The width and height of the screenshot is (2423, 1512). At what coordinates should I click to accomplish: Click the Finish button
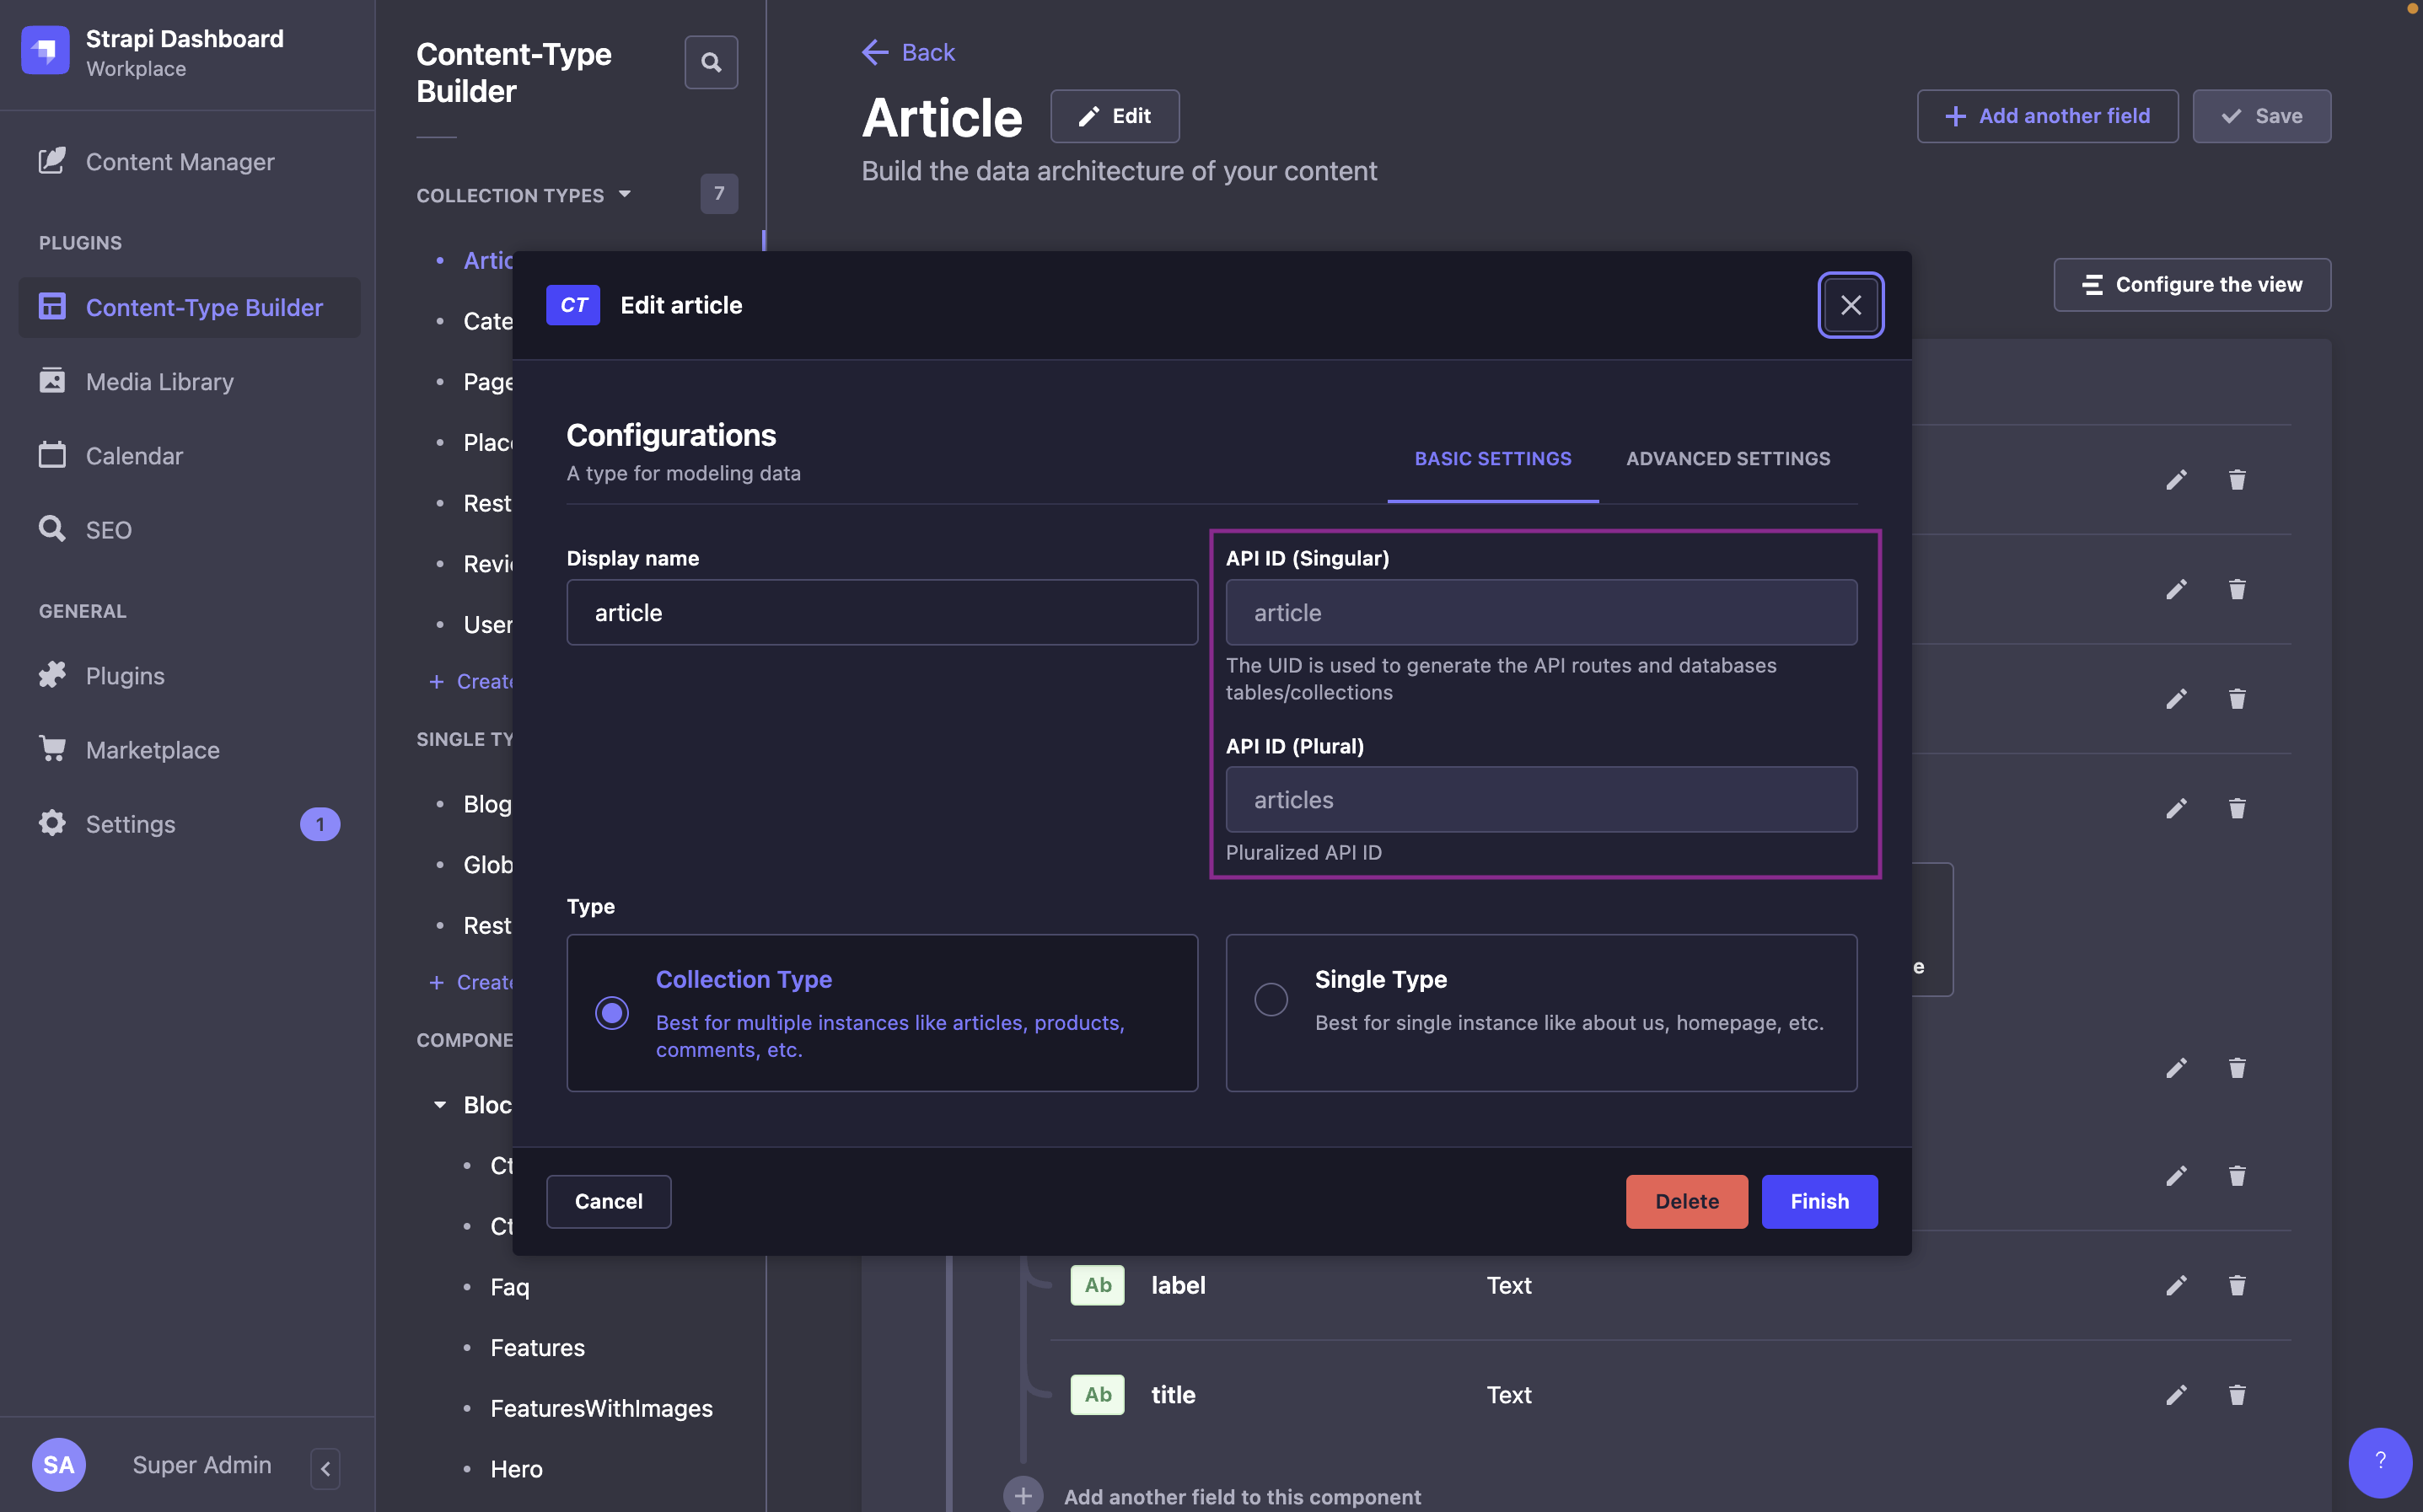tap(1819, 1201)
